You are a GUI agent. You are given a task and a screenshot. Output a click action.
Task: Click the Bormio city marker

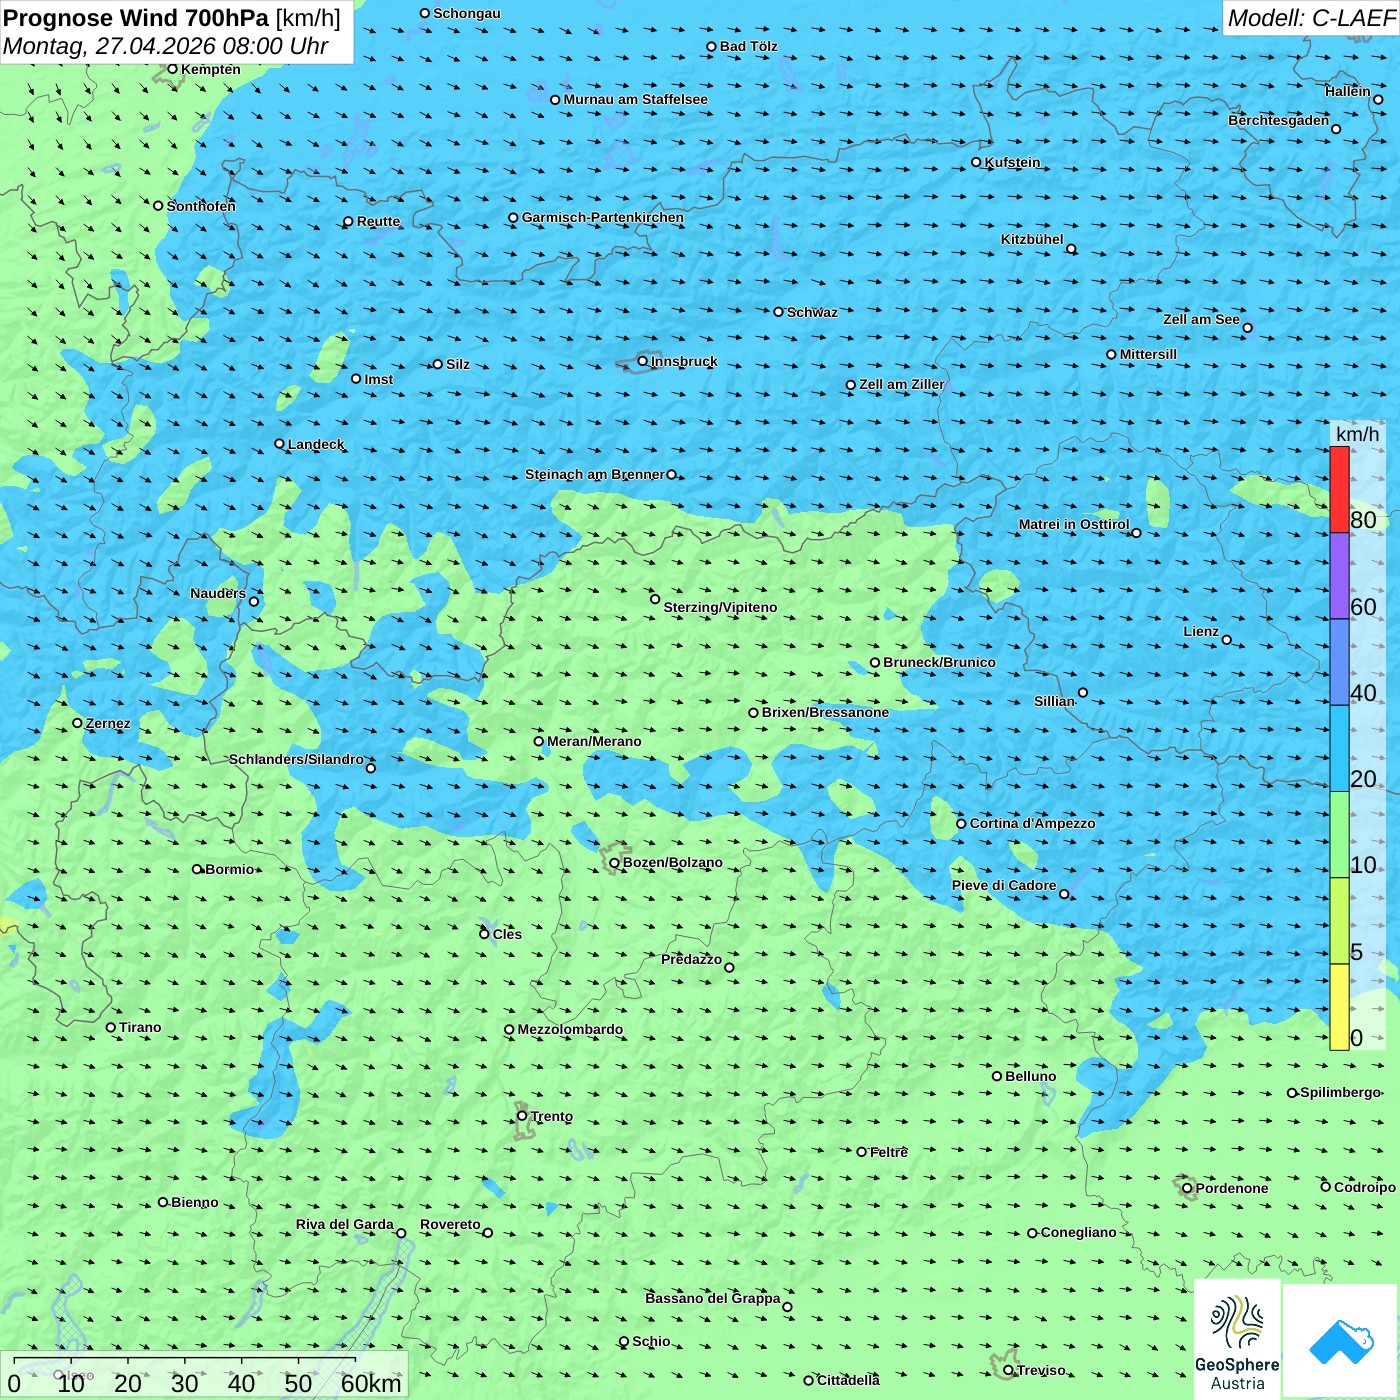click(197, 869)
